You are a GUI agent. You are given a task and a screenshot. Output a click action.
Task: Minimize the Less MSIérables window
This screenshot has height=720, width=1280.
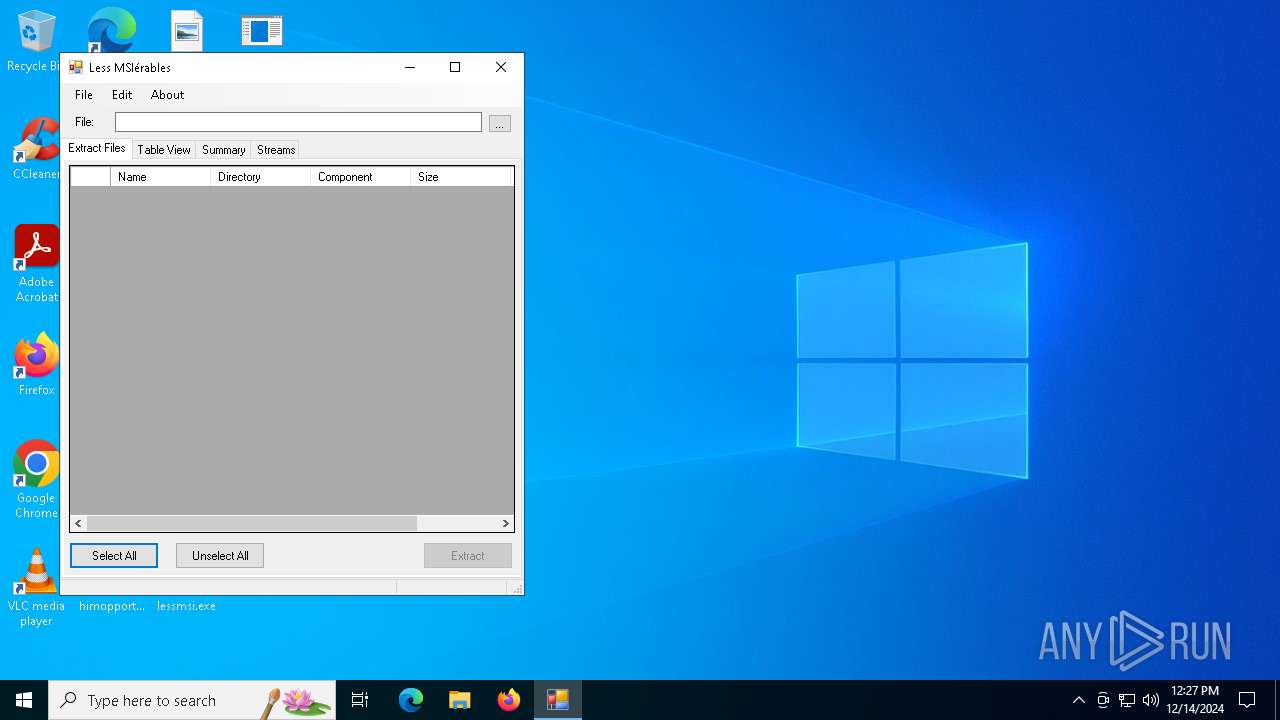[410, 67]
